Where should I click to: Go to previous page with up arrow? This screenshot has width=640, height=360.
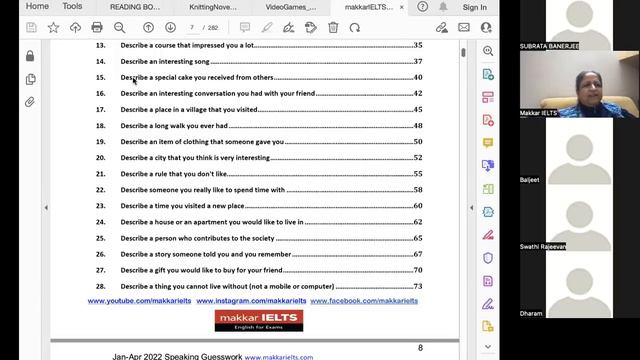click(149, 28)
